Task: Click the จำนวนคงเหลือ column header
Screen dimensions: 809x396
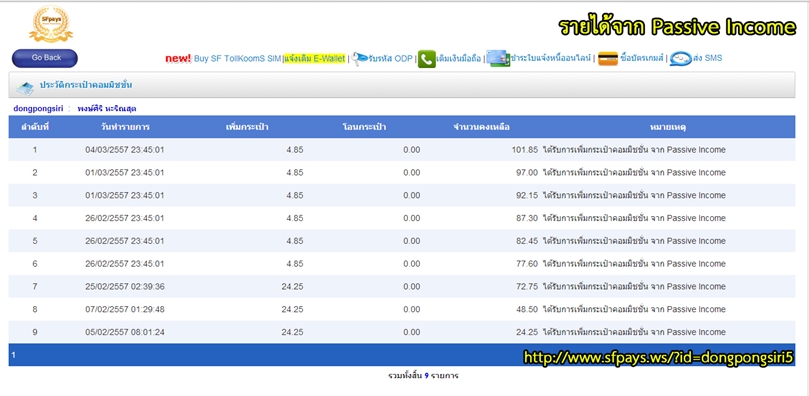Action: click(x=481, y=127)
